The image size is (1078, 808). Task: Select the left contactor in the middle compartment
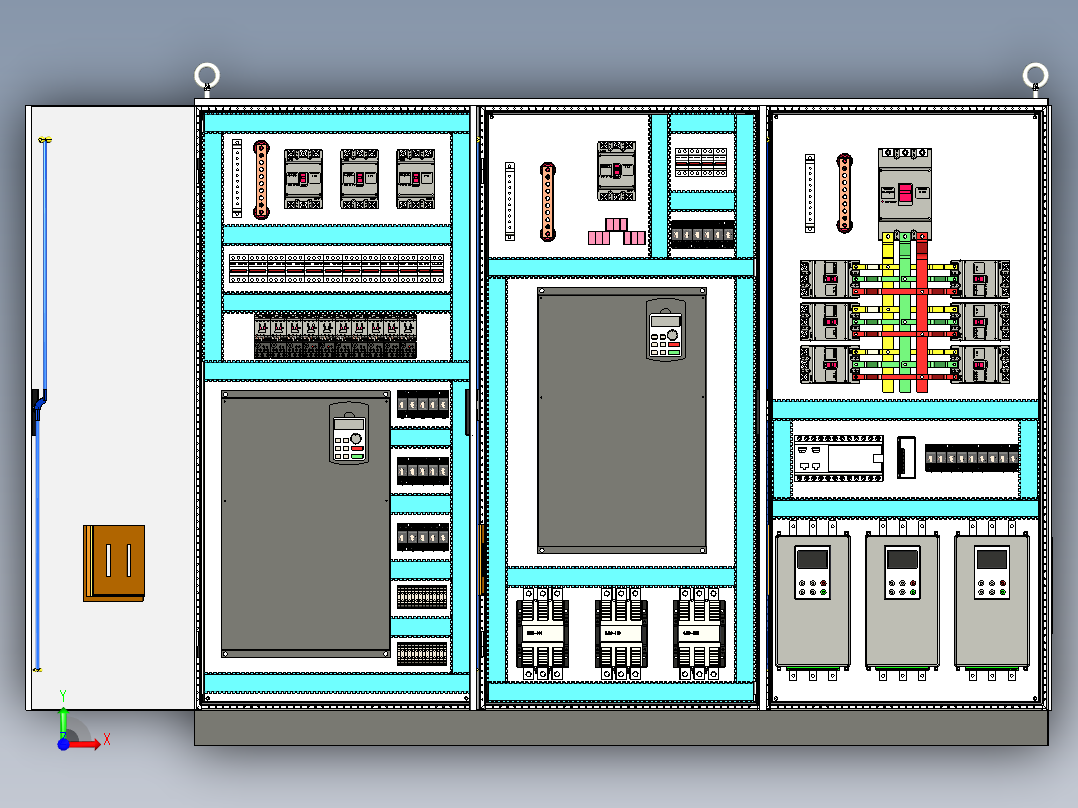pos(542,633)
